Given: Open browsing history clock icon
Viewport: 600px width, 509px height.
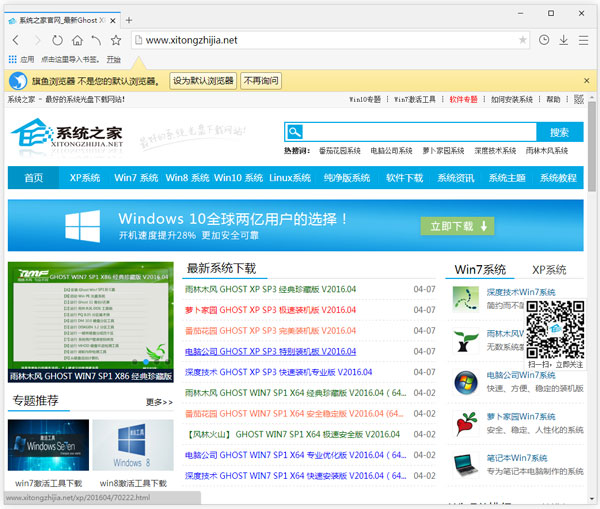Looking at the screenshot, I should tap(544, 40).
